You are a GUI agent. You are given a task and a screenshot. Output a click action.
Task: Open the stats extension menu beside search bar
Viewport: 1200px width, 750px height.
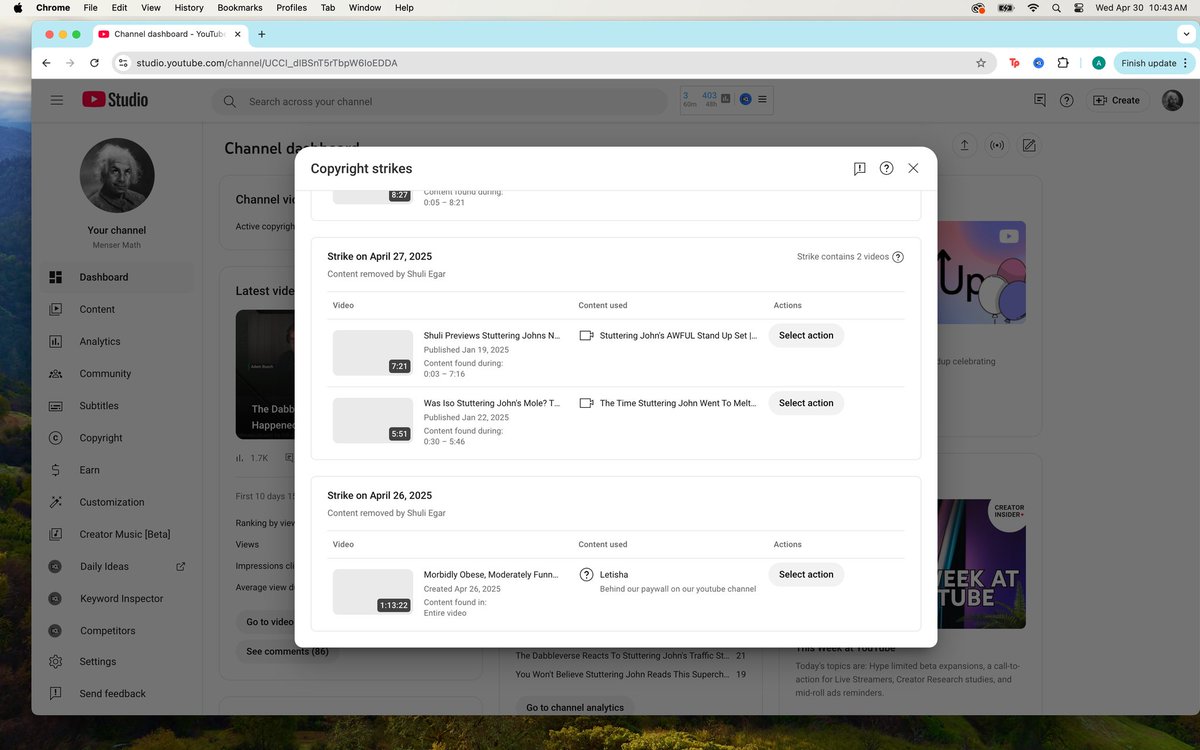(762, 100)
